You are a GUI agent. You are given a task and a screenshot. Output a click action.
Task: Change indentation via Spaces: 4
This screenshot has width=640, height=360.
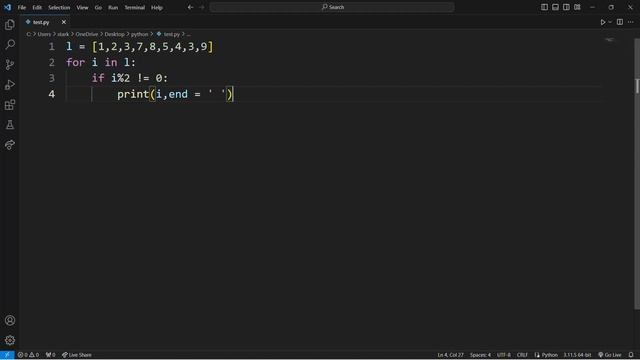480,355
